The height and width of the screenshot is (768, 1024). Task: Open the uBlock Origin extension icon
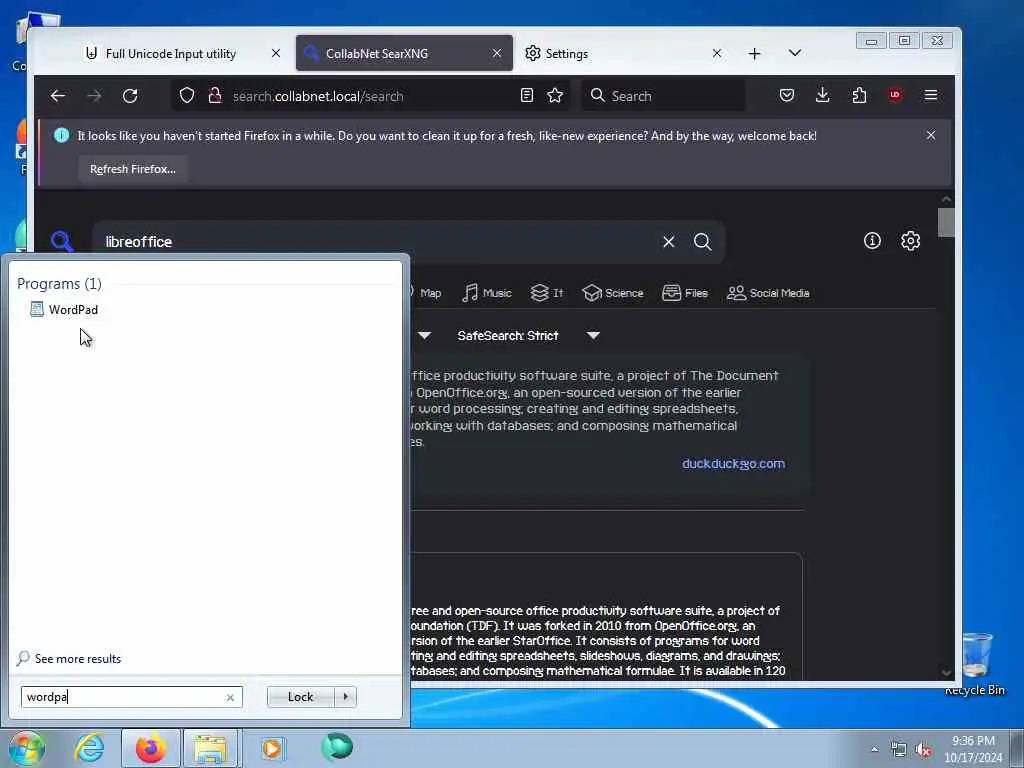point(895,95)
